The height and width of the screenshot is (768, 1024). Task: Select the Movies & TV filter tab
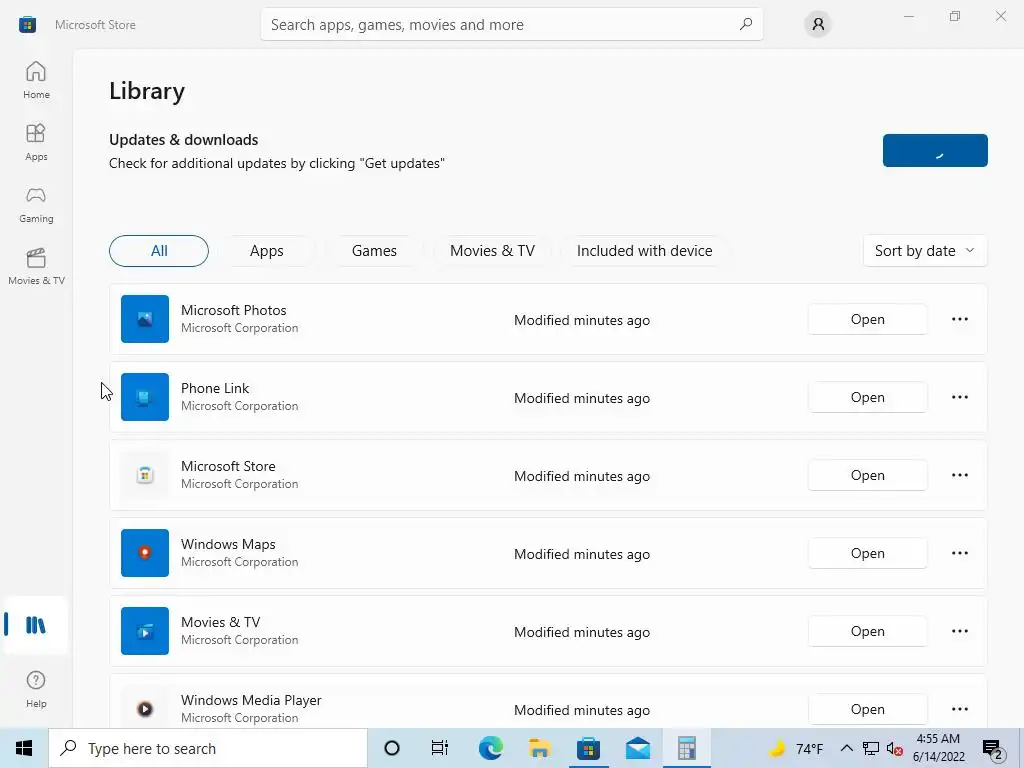[x=492, y=251]
